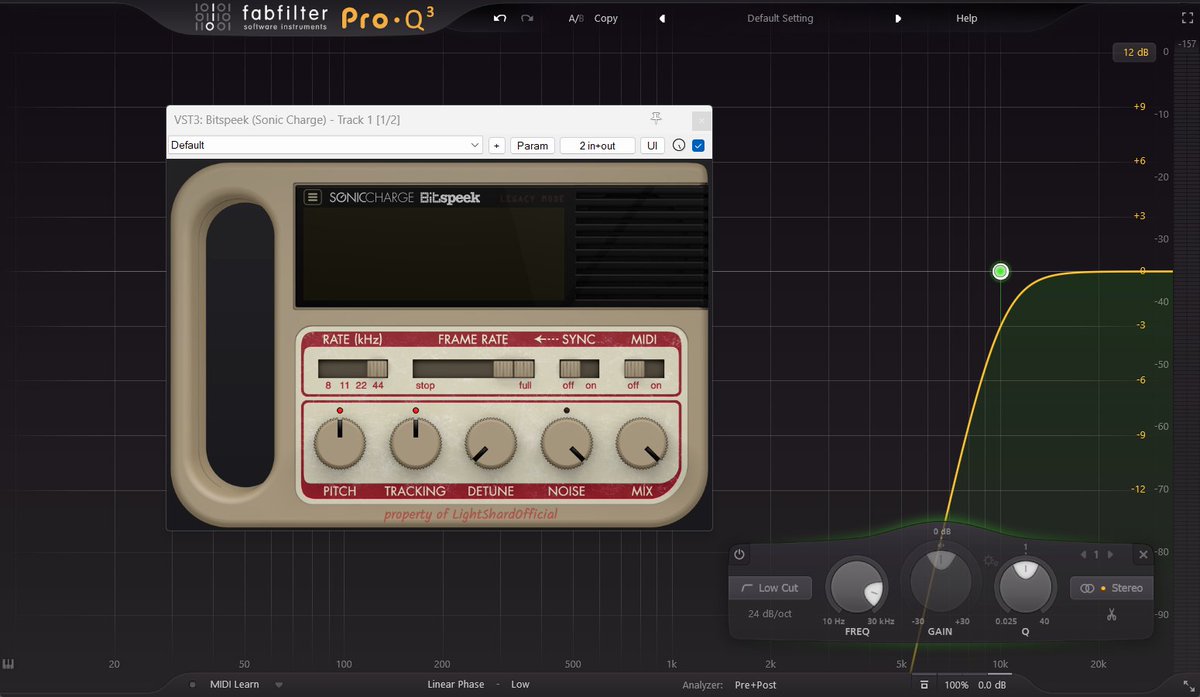Click the GAIN knob
The height and width of the screenshot is (697, 1200).
coord(939,581)
